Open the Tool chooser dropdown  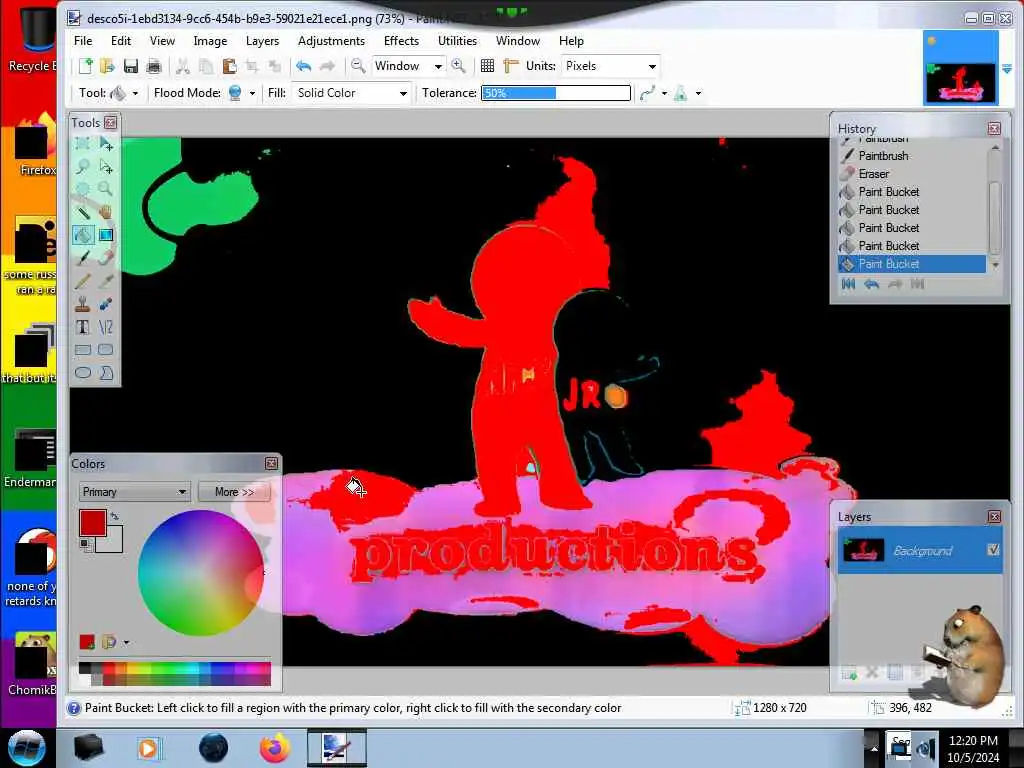click(x=135, y=93)
